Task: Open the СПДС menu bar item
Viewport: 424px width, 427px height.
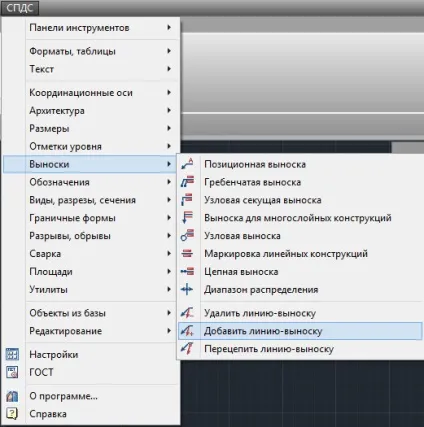Action: click(20, 8)
